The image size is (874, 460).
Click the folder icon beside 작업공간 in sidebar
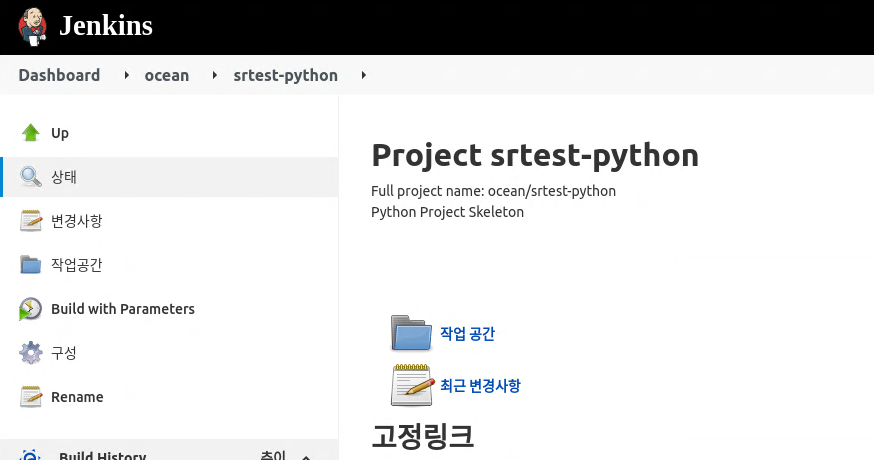(31, 264)
